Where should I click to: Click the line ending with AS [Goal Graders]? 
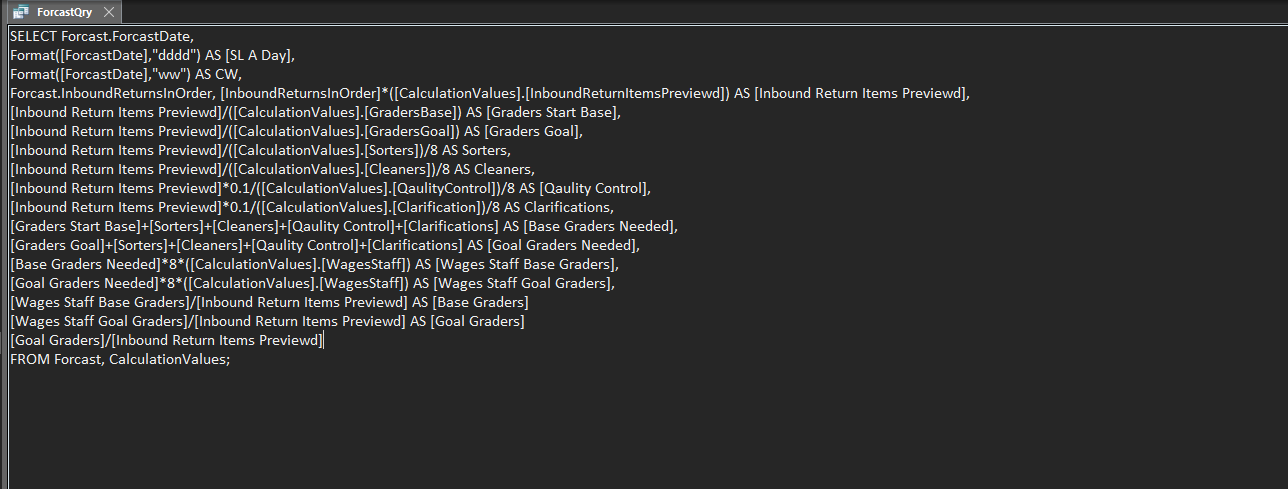coord(267,321)
